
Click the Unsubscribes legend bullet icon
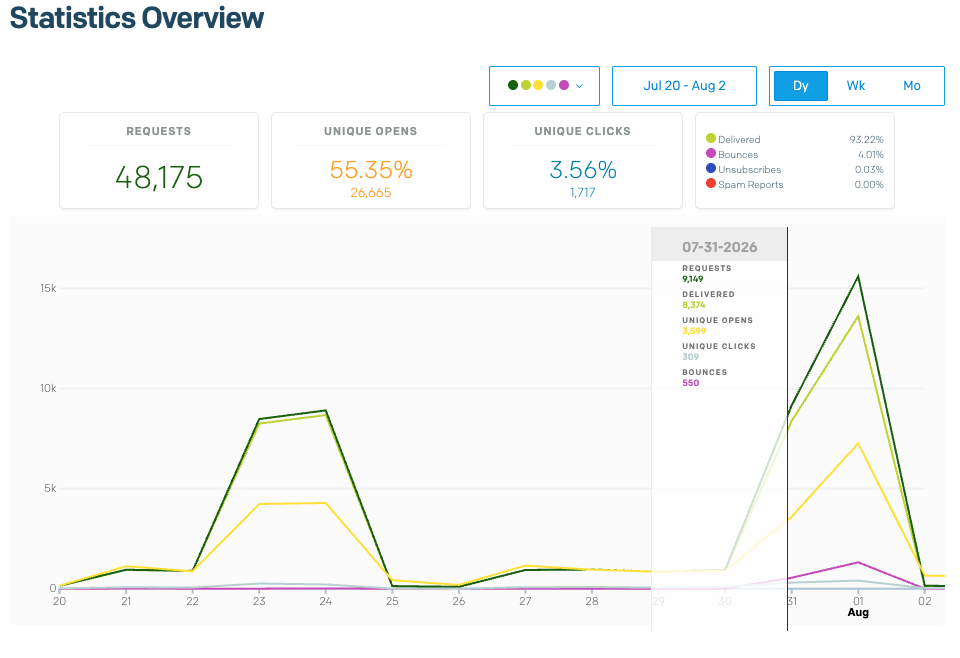coord(711,168)
